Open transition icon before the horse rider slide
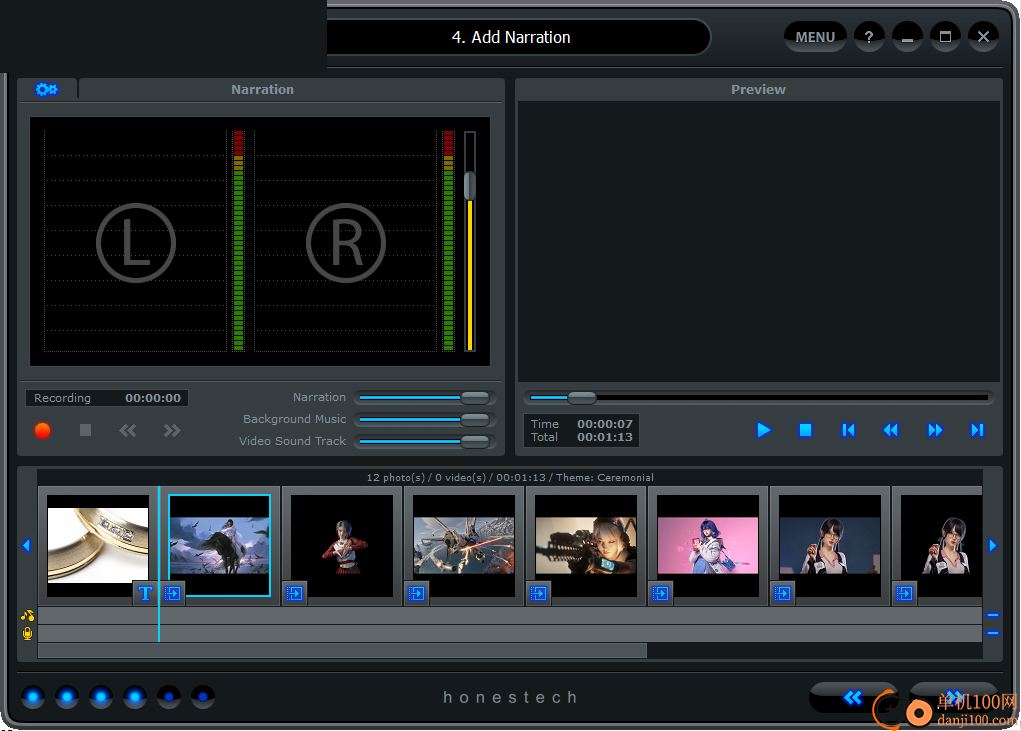 173,593
